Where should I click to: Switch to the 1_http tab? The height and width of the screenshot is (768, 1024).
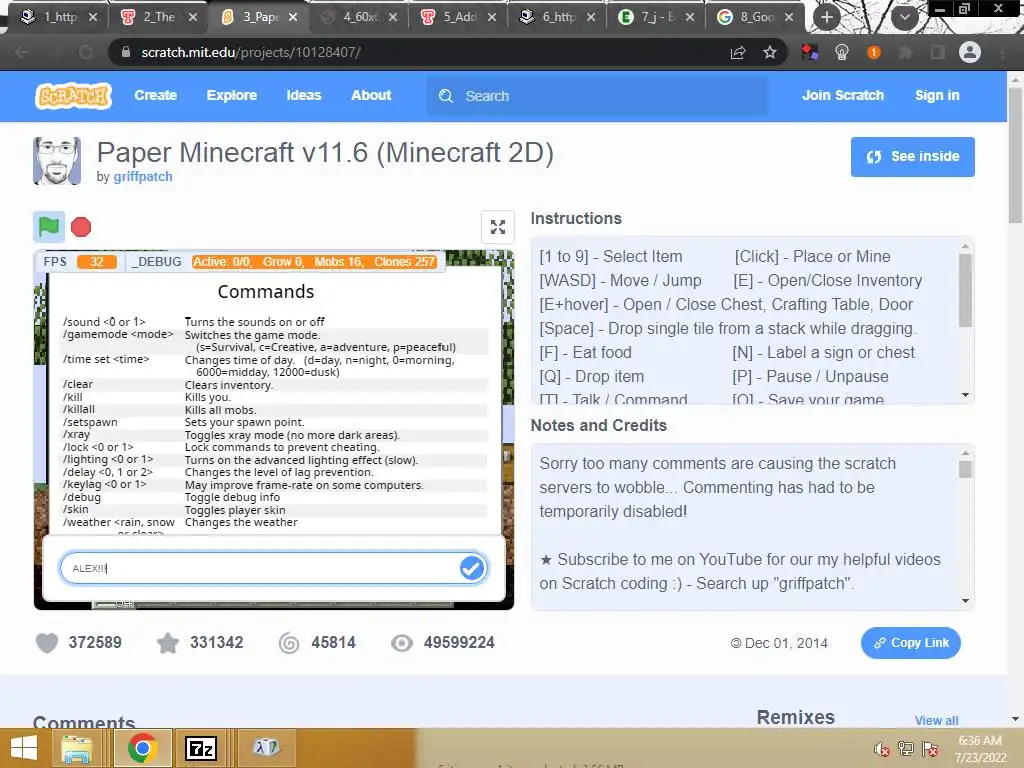59,17
